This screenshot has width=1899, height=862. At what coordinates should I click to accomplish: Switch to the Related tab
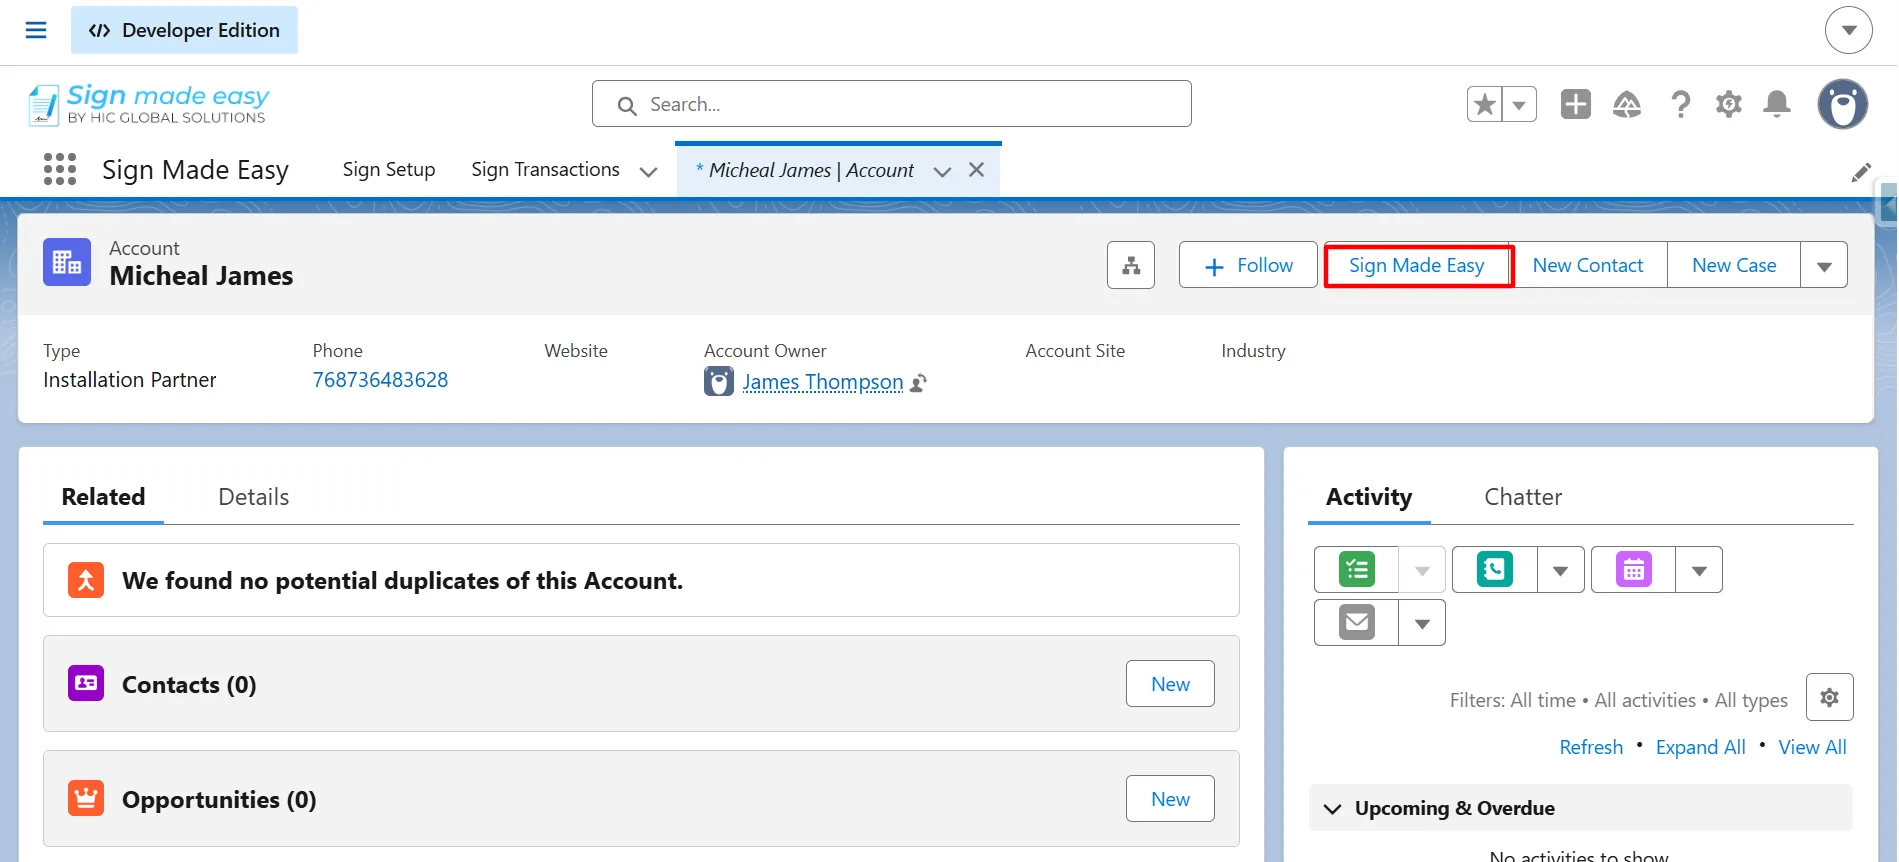pyautogui.click(x=103, y=497)
